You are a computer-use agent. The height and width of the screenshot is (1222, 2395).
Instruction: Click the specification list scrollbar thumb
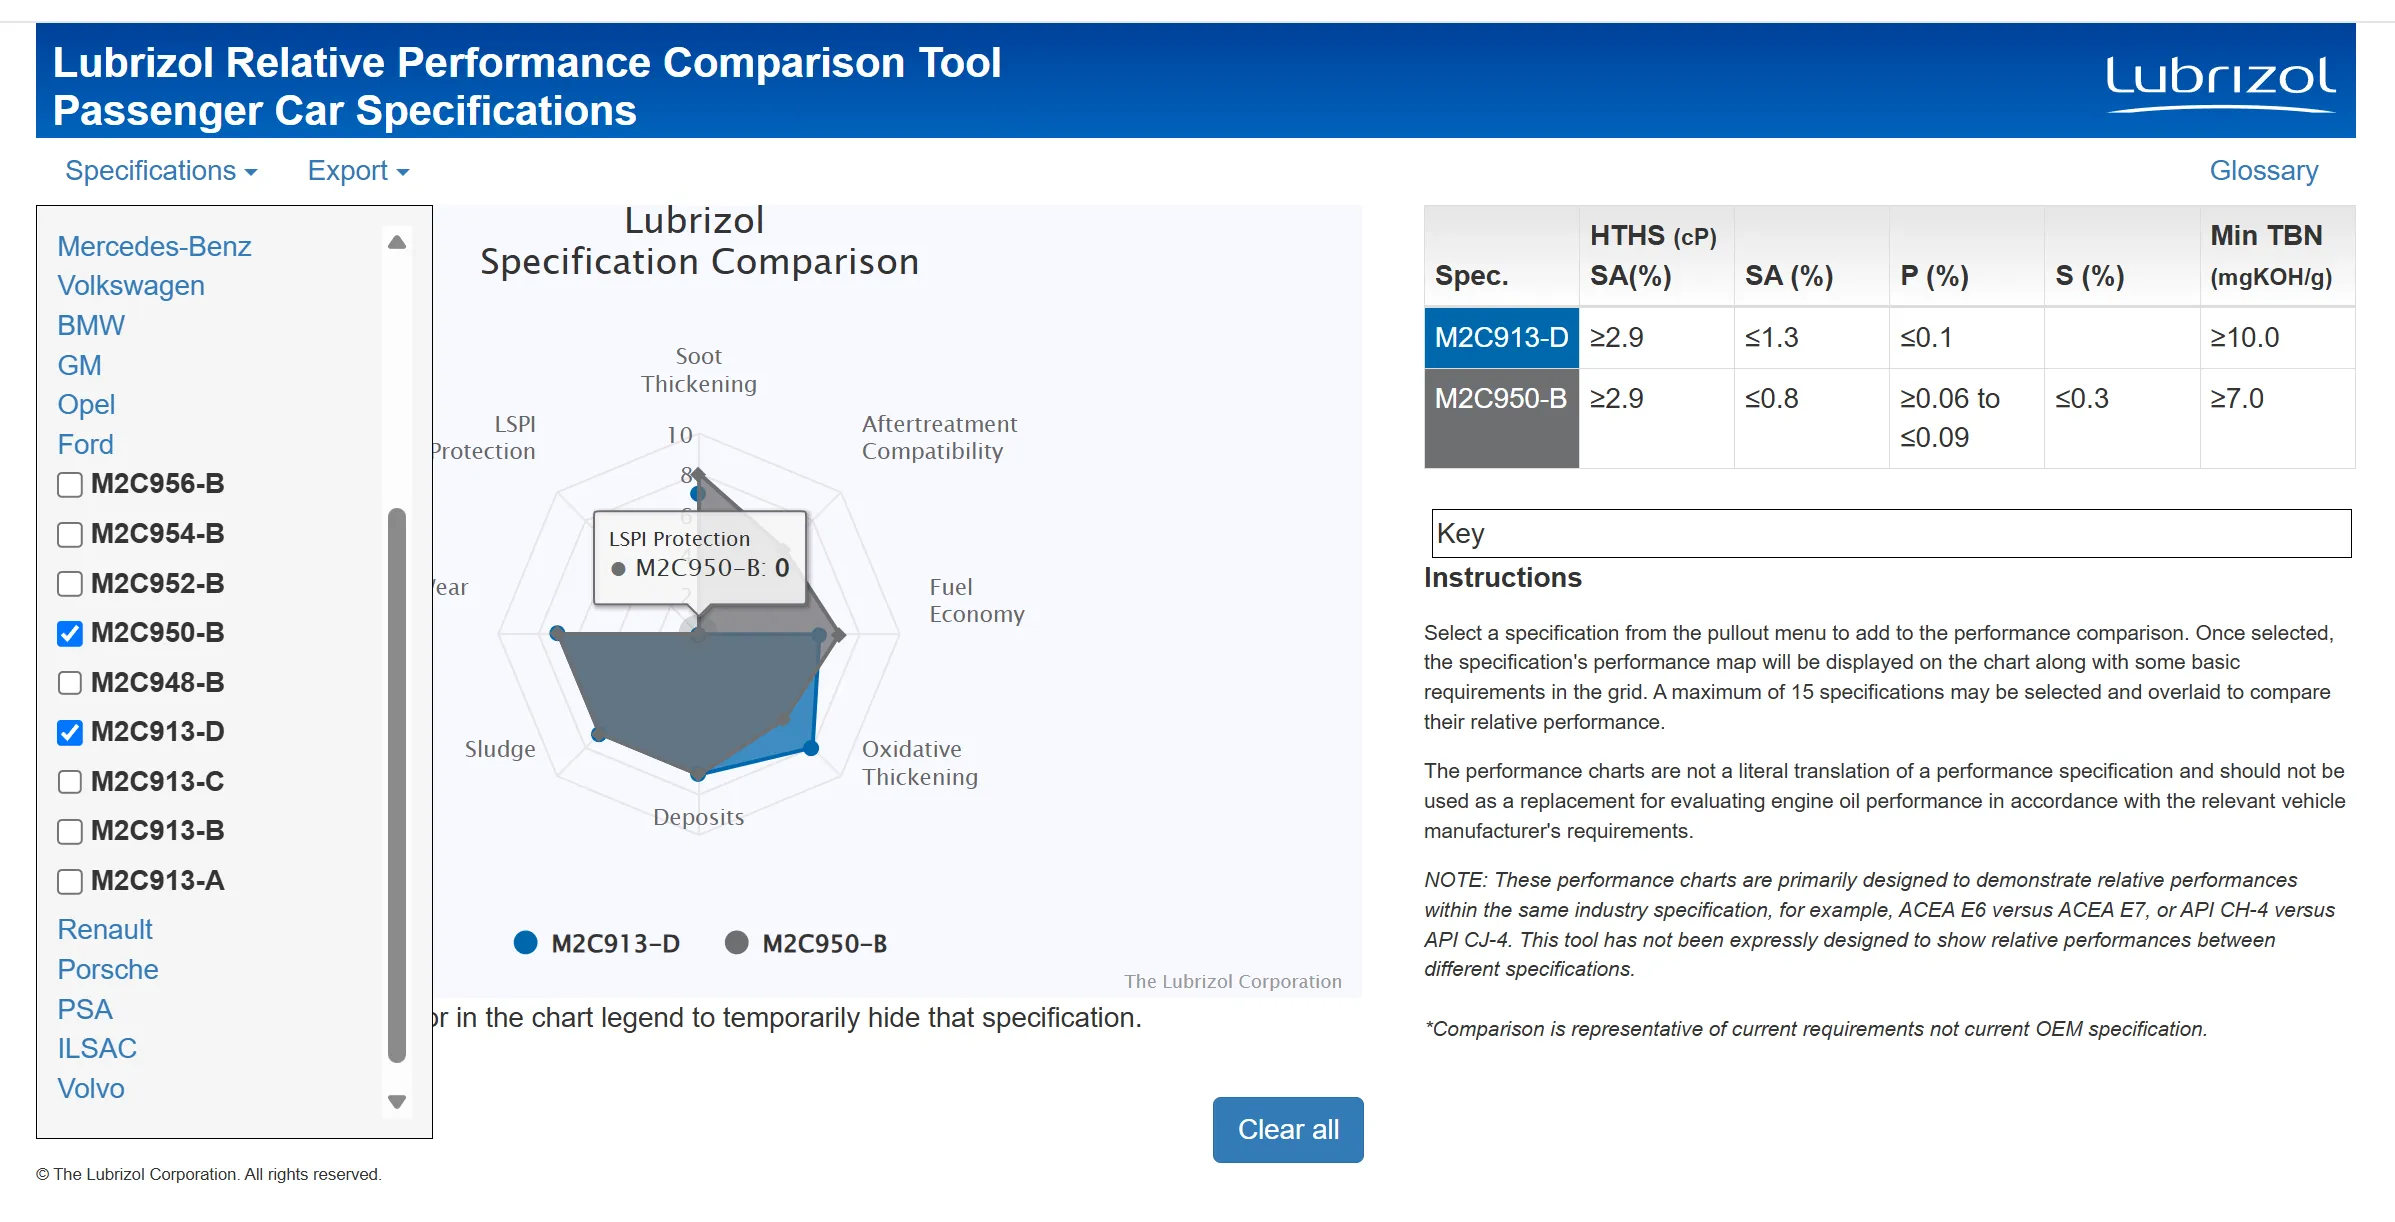click(x=397, y=785)
